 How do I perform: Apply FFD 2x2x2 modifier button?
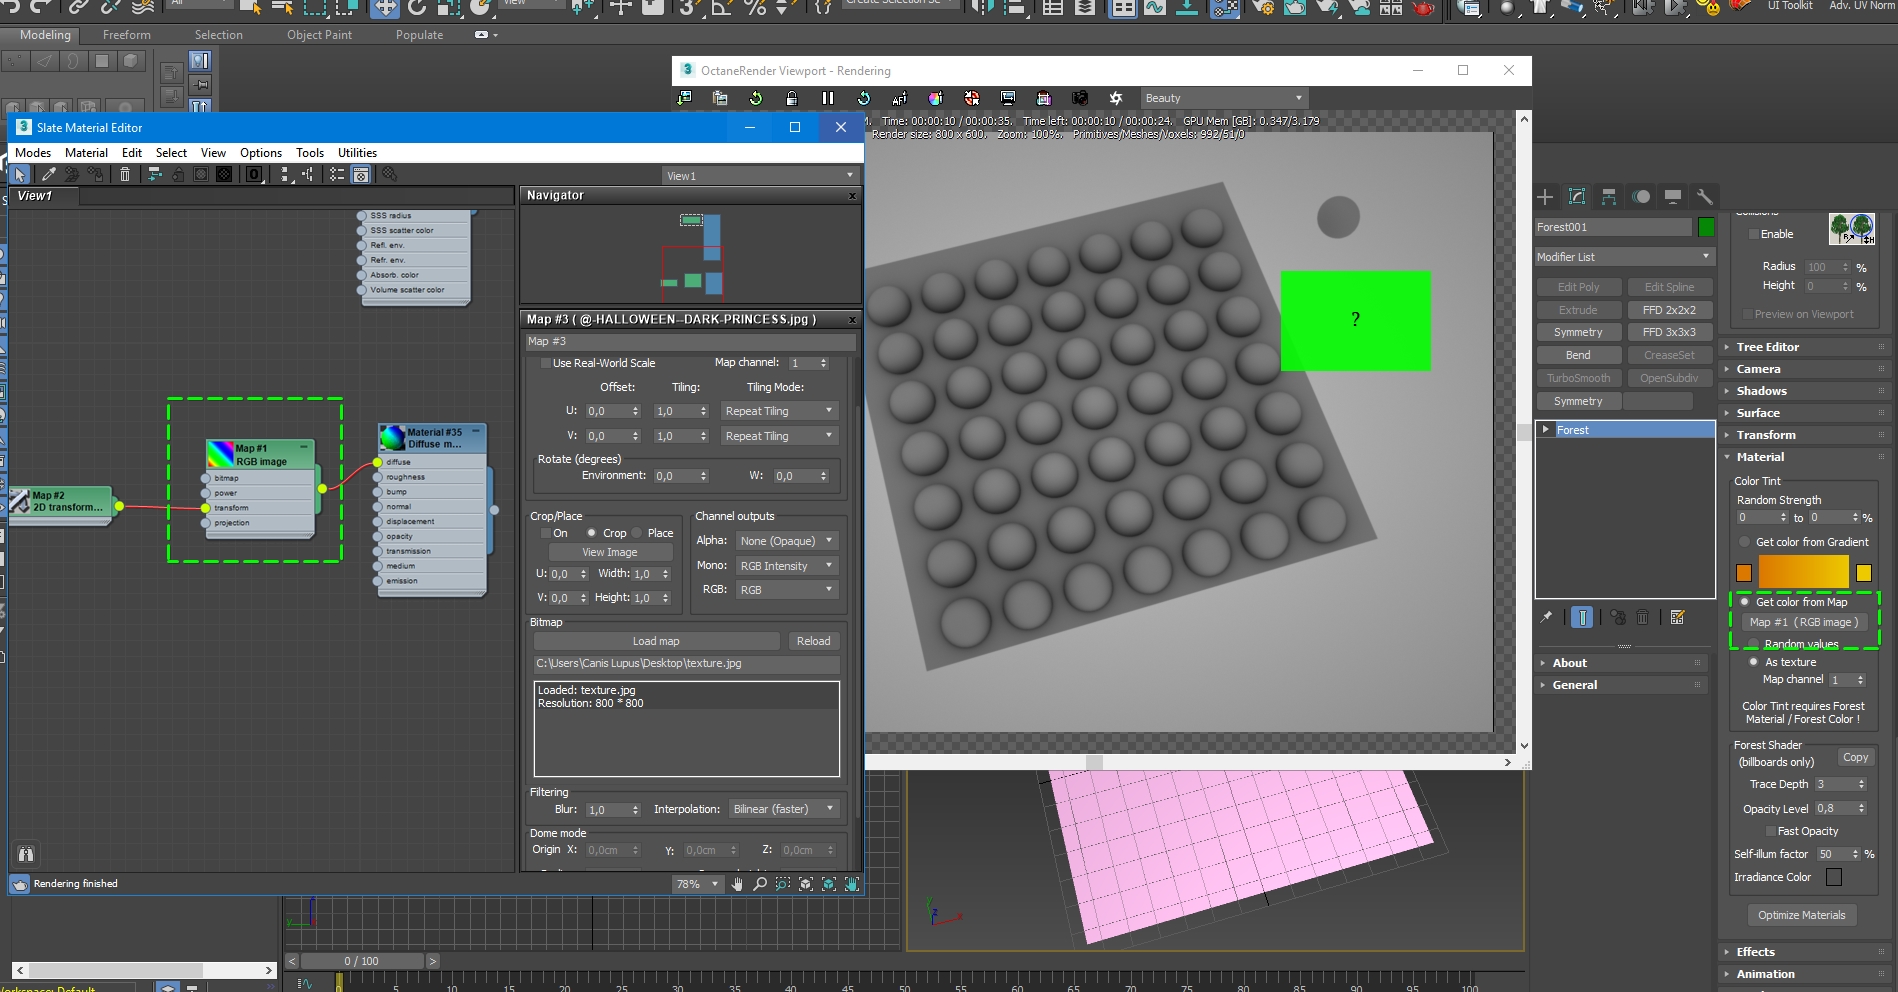click(x=1669, y=310)
